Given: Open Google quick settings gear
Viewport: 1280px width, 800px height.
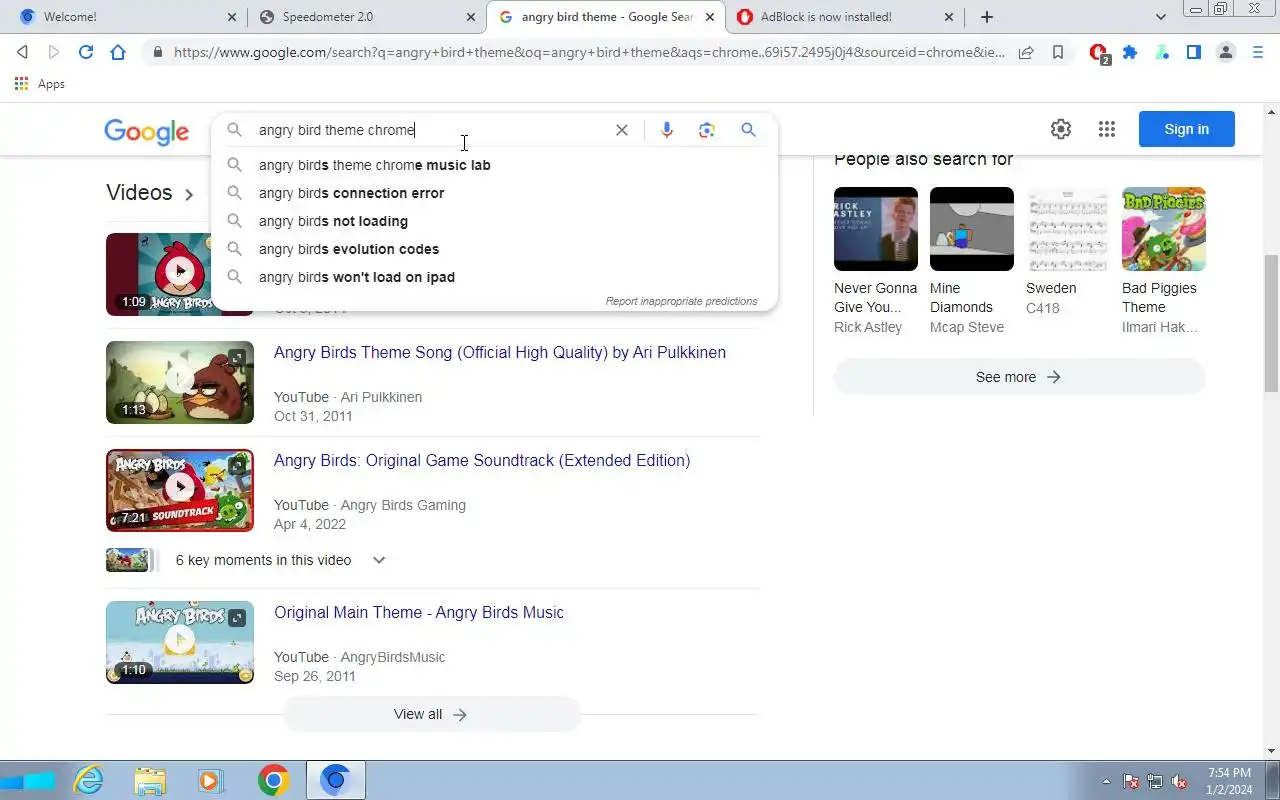Looking at the screenshot, I should (x=1061, y=129).
